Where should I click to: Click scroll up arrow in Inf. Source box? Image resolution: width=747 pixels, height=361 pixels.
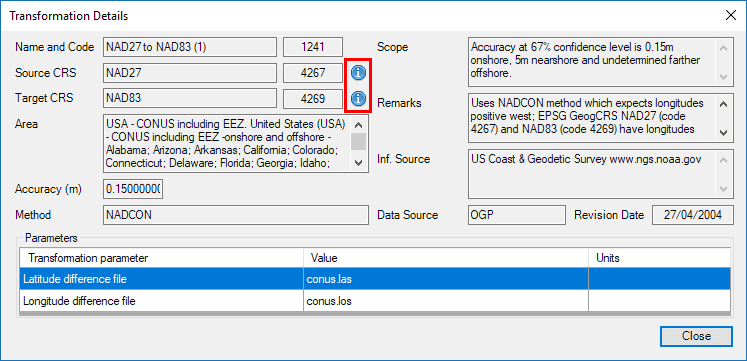coord(723,160)
